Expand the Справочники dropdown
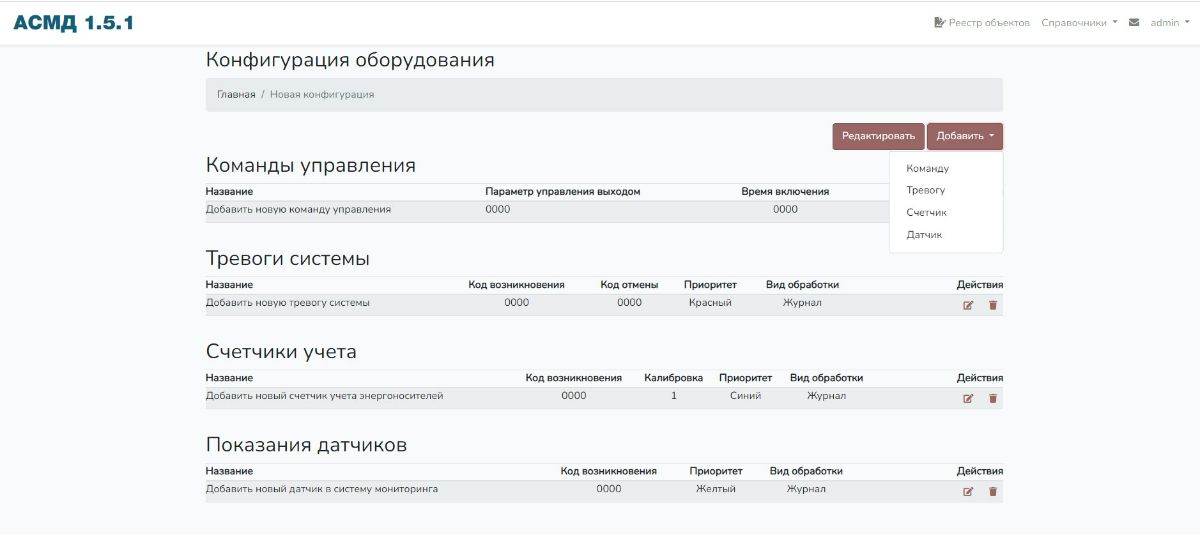1200x535 pixels. click(1079, 22)
